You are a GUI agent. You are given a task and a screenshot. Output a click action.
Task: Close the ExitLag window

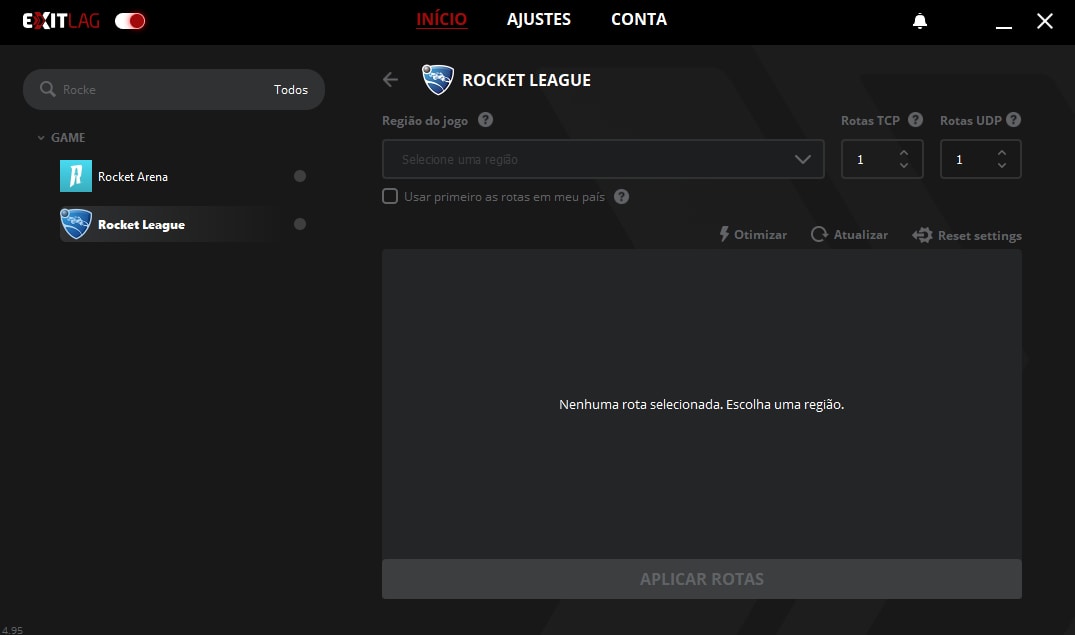tap(1045, 21)
